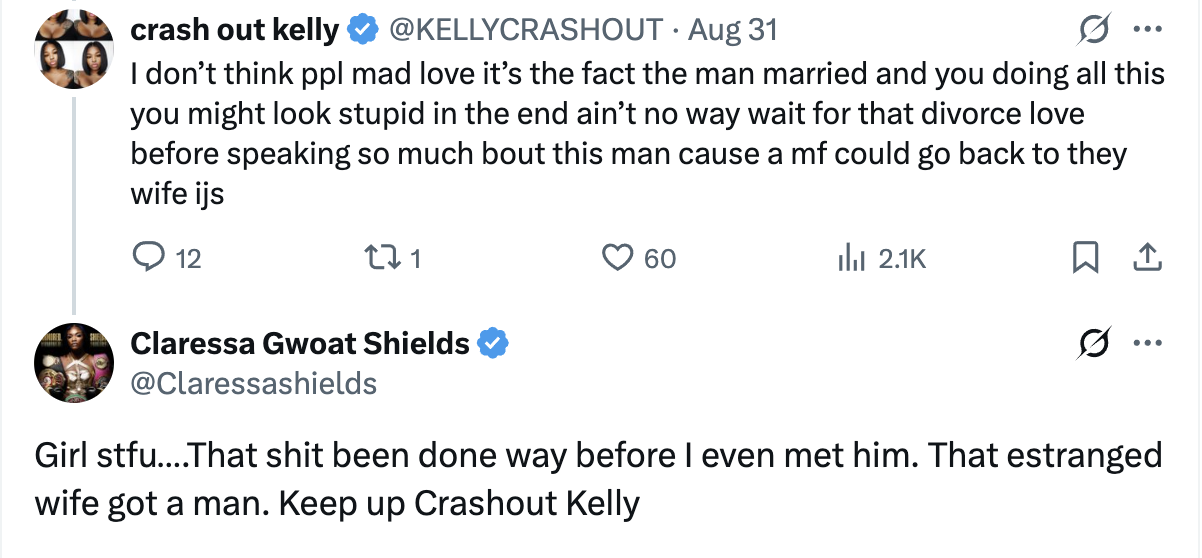1202x558 pixels.
Task: Share crash out kelly's tweet
Action: [1147, 259]
